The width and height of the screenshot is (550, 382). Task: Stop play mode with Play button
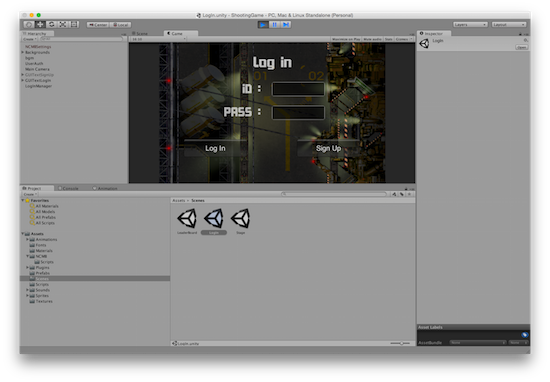click(x=263, y=25)
